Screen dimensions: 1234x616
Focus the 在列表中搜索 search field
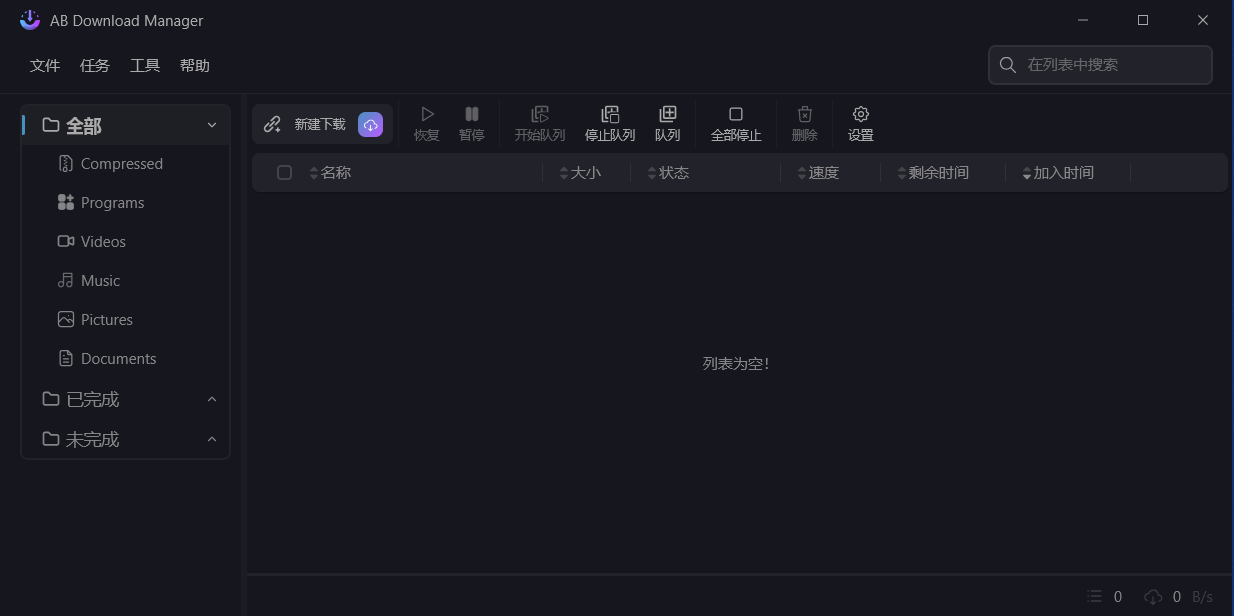tap(1100, 65)
